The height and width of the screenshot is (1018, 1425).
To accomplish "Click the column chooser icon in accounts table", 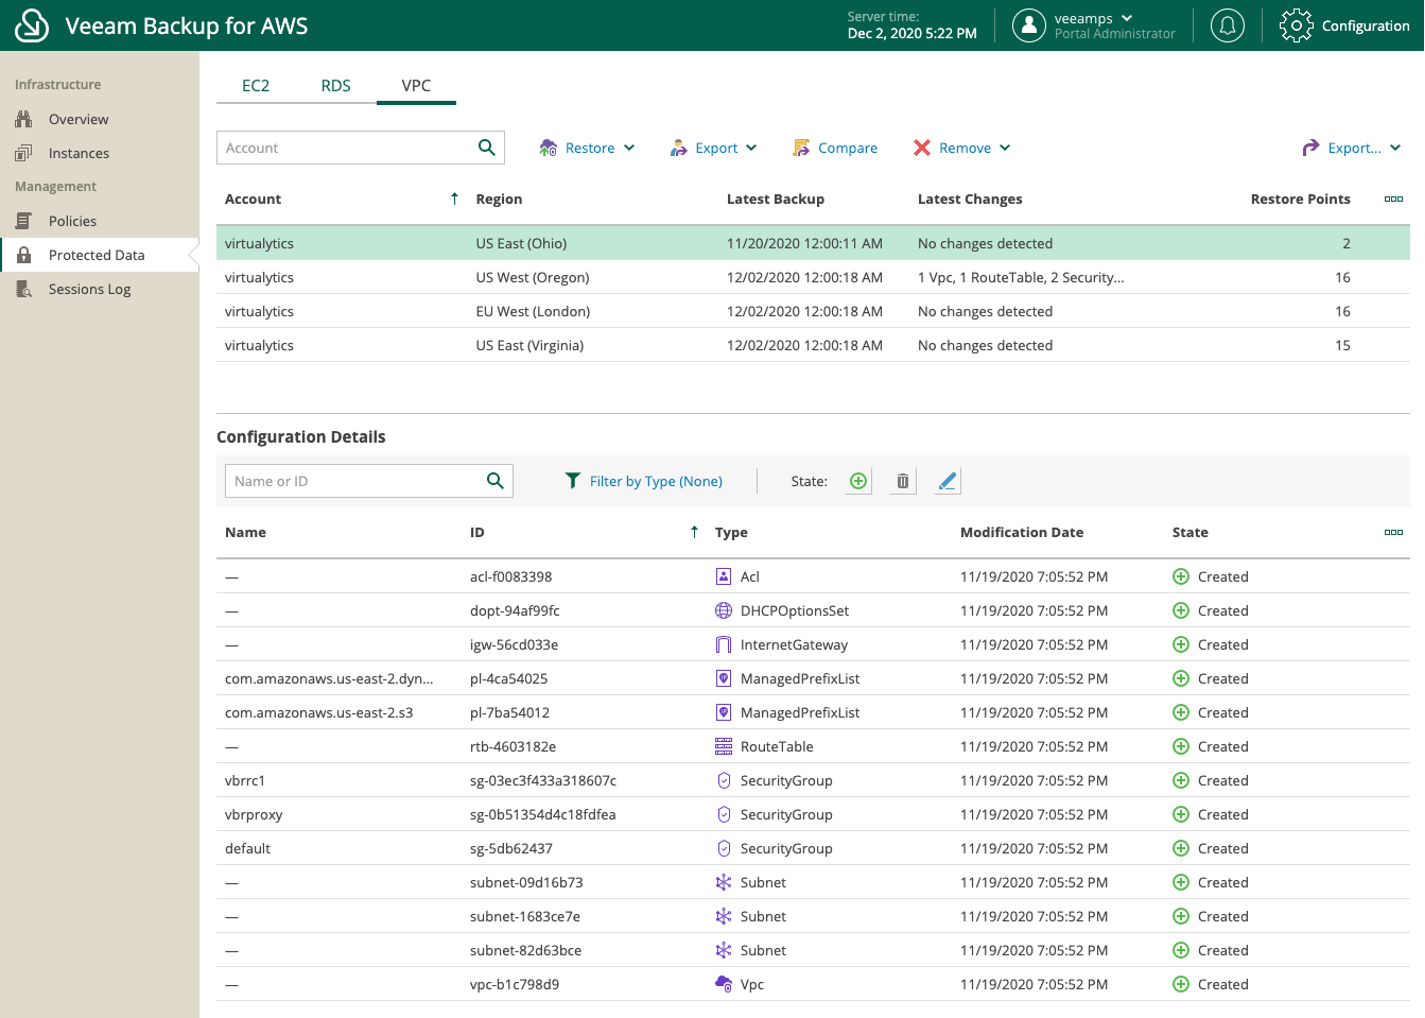I will point(1393,199).
